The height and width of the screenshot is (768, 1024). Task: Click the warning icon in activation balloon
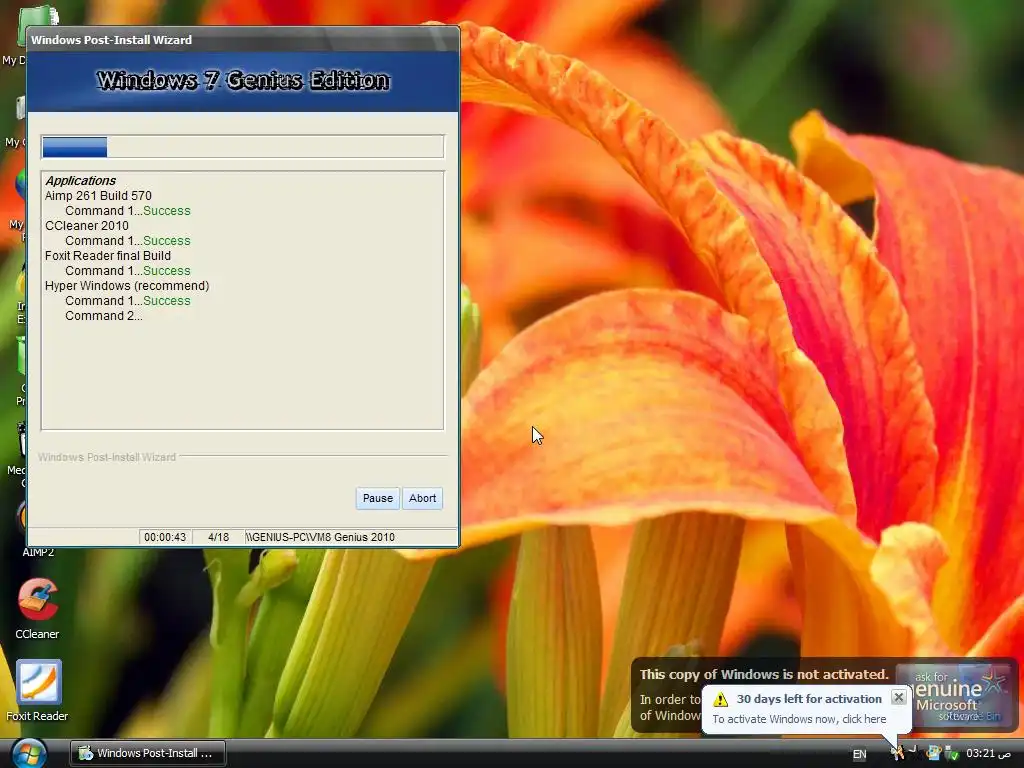pos(720,699)
